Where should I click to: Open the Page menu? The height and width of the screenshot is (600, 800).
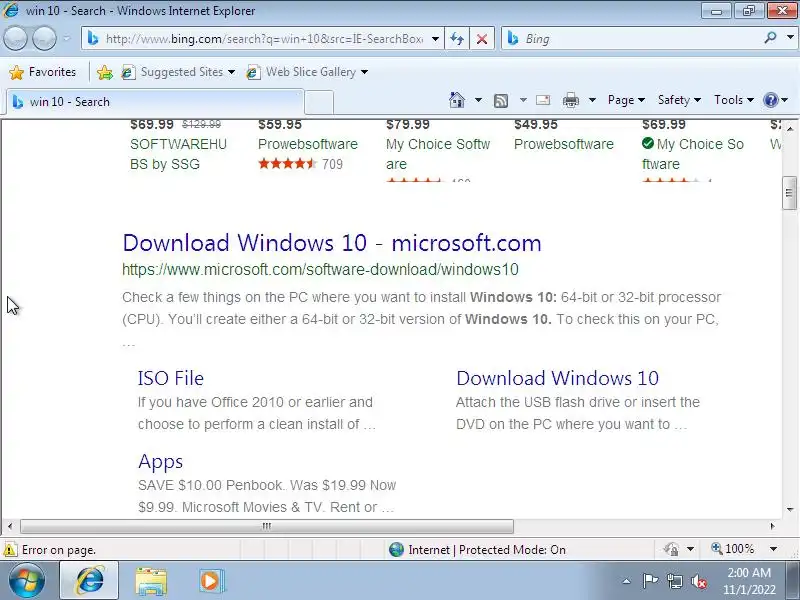click(x=626, y=100)
